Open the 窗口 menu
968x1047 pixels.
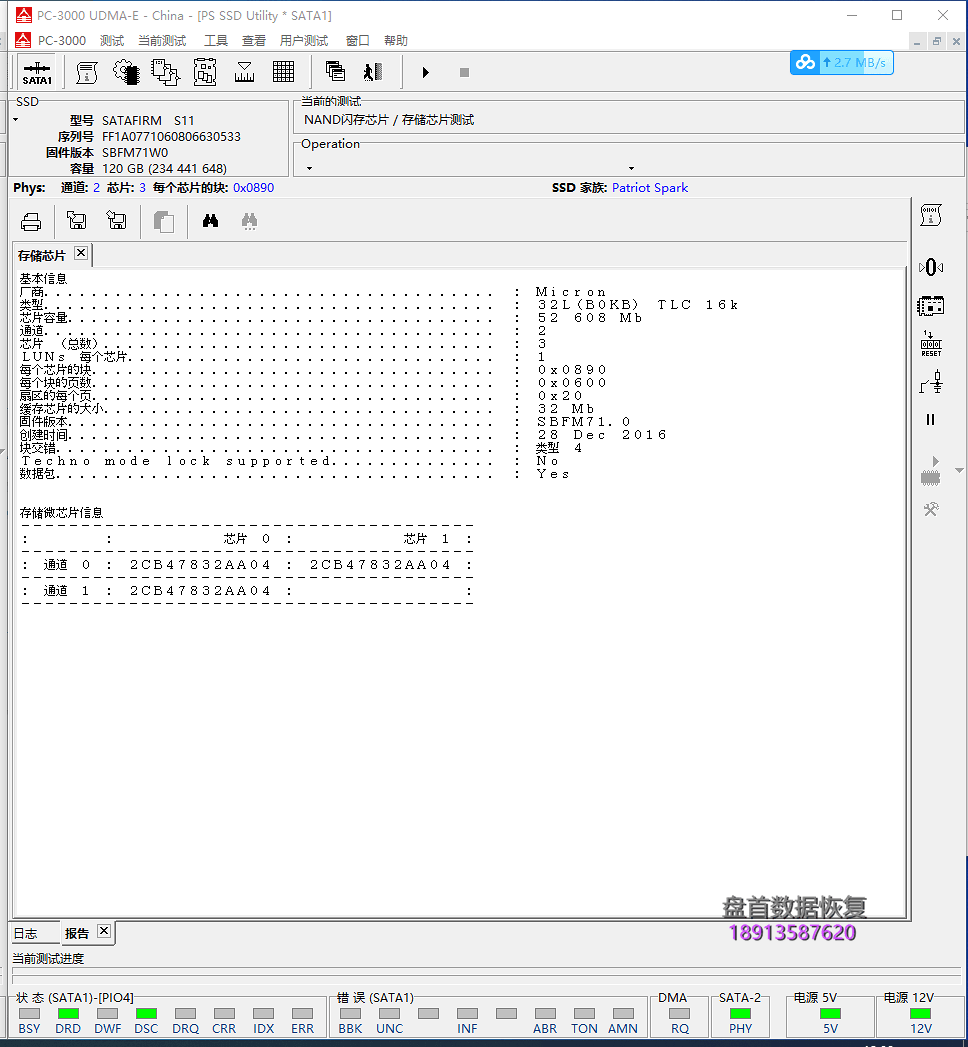358,41
